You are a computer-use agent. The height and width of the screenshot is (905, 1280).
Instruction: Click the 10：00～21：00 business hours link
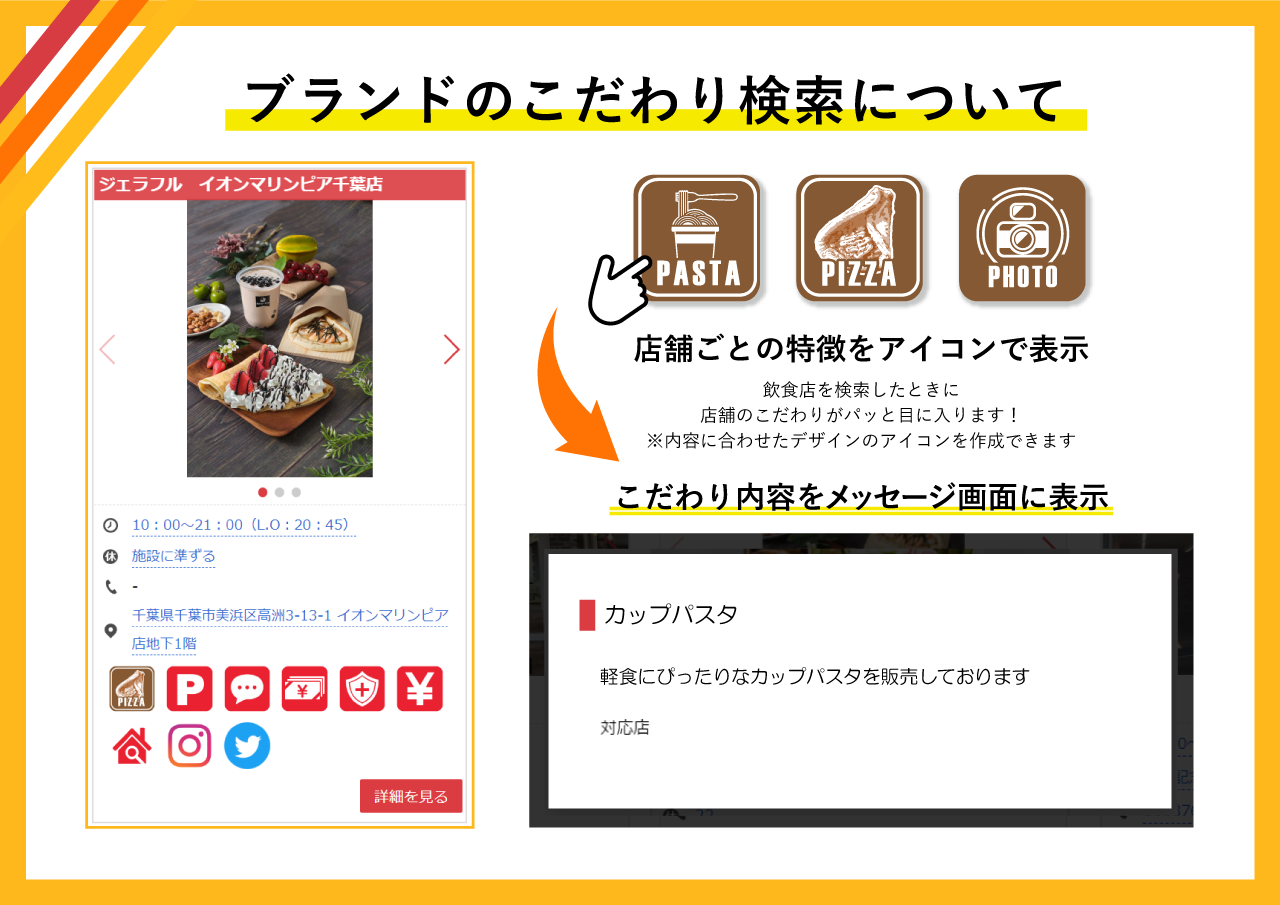click(x=243, y=525)
